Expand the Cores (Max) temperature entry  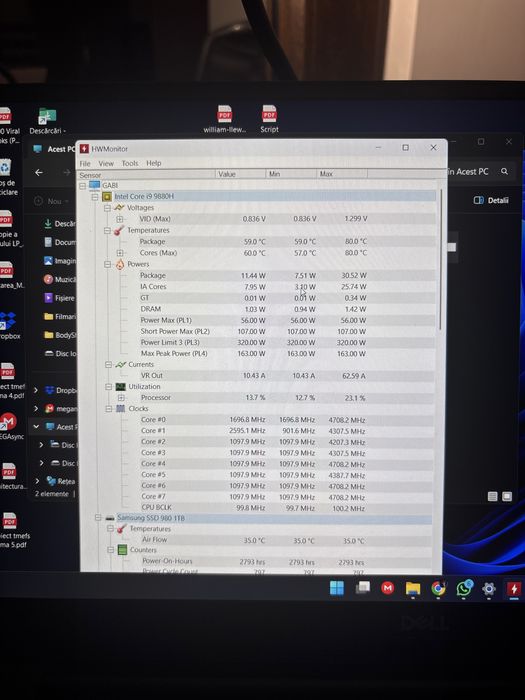(120, 253)
